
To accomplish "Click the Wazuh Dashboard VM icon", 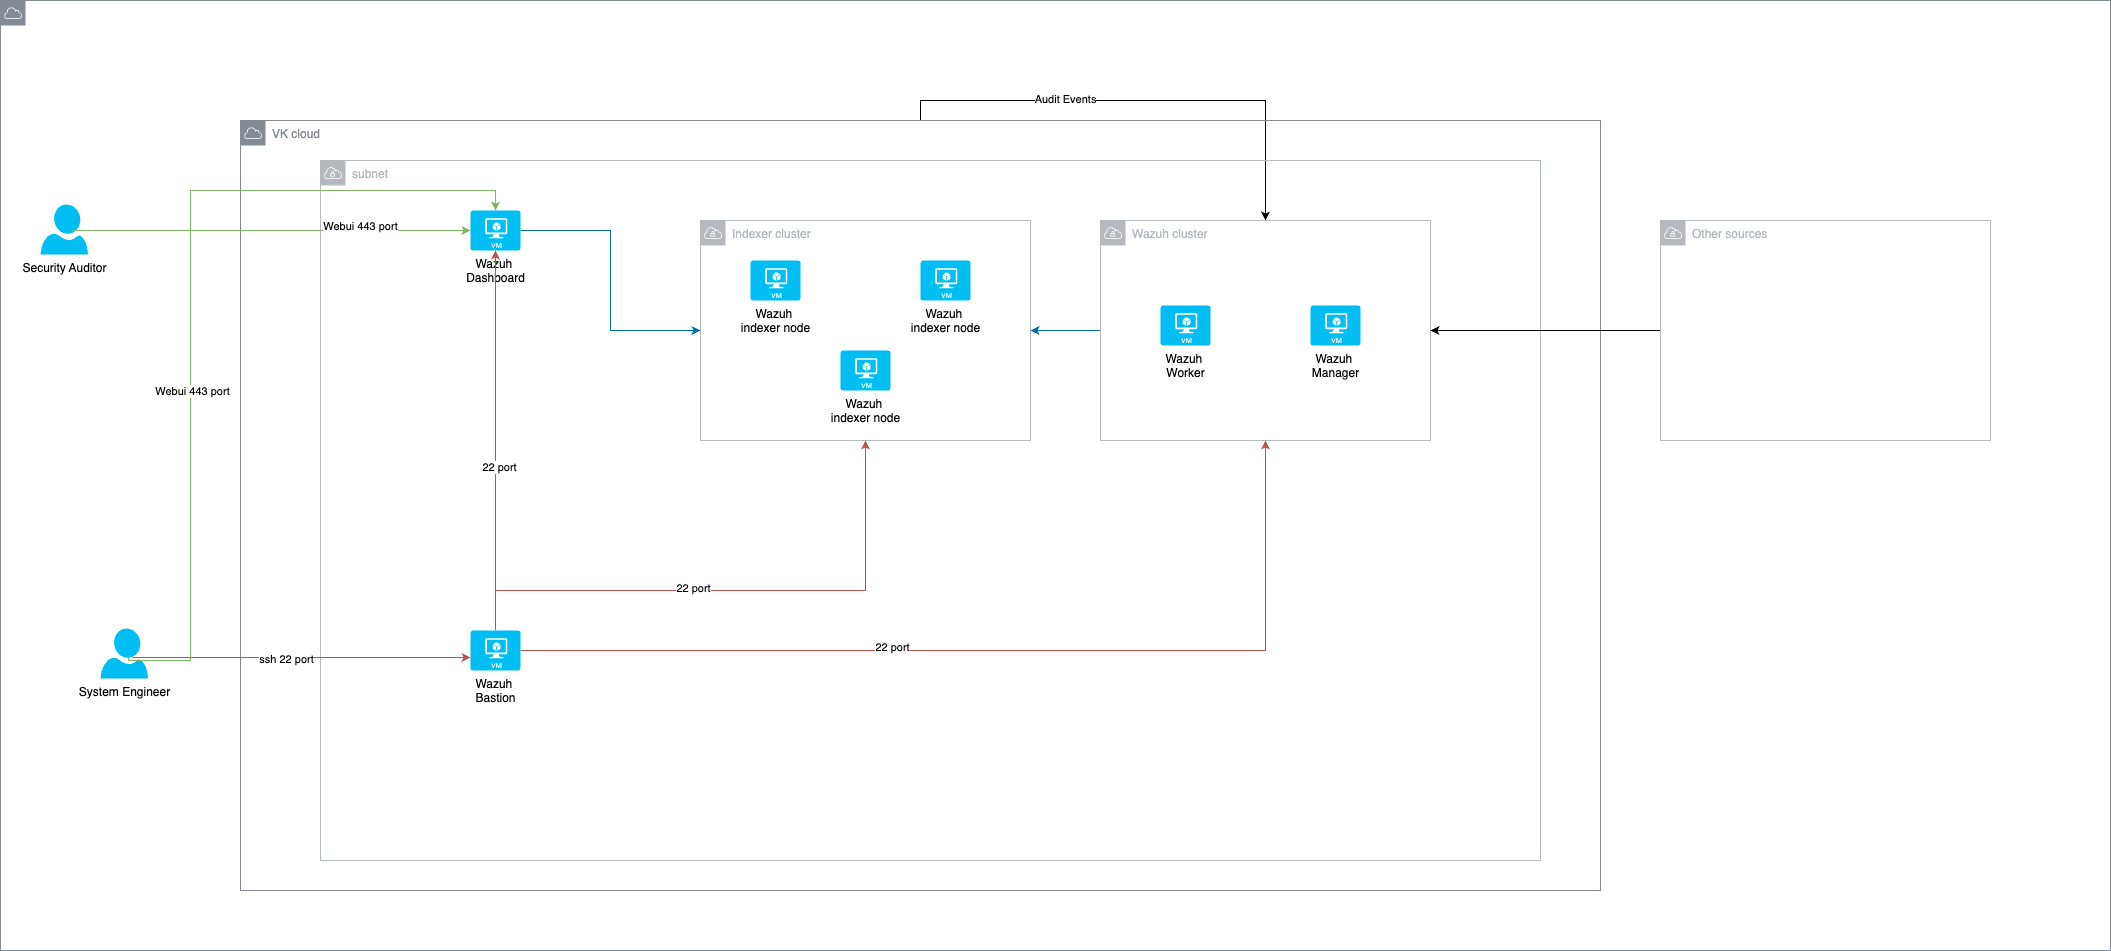I will (x=495, y=230).
